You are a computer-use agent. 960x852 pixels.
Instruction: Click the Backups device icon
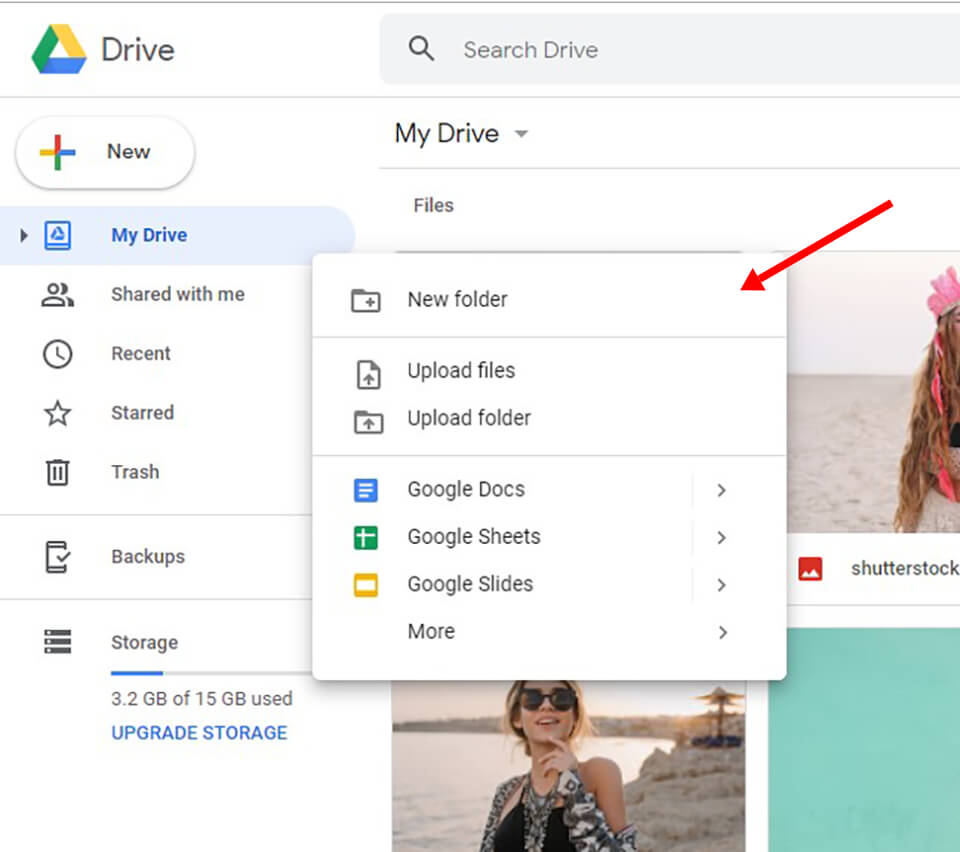tap(58, 557)
